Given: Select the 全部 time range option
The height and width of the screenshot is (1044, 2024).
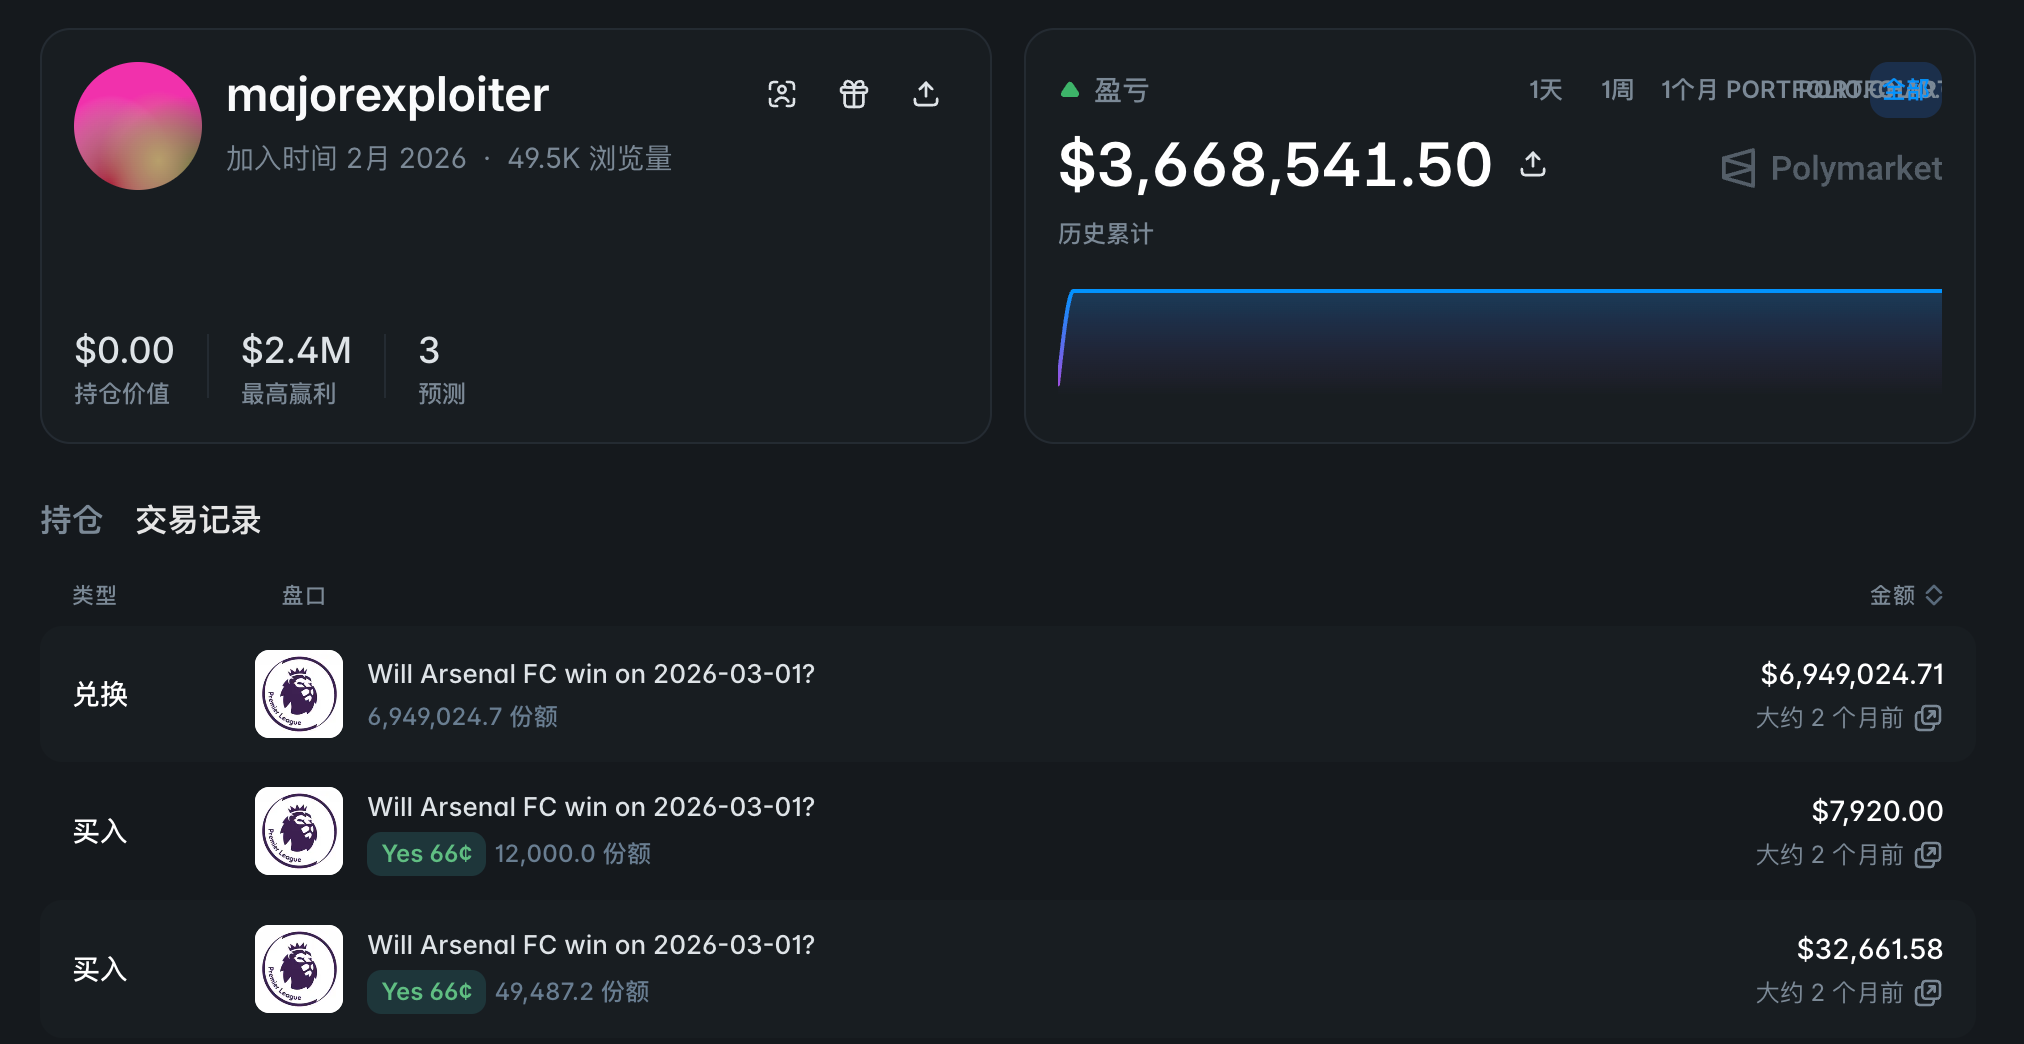Looking at the screenshot, I should [x=1905, y=89].
